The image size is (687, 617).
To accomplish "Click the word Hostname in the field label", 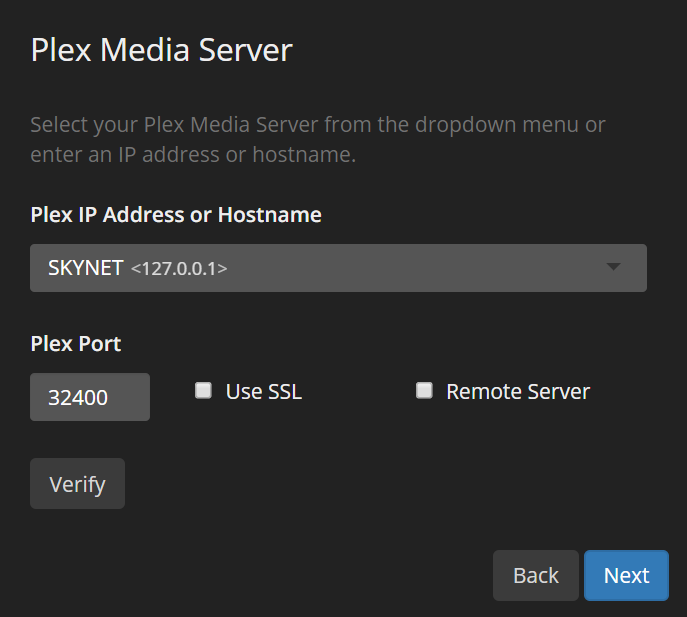I will point(270,214).
